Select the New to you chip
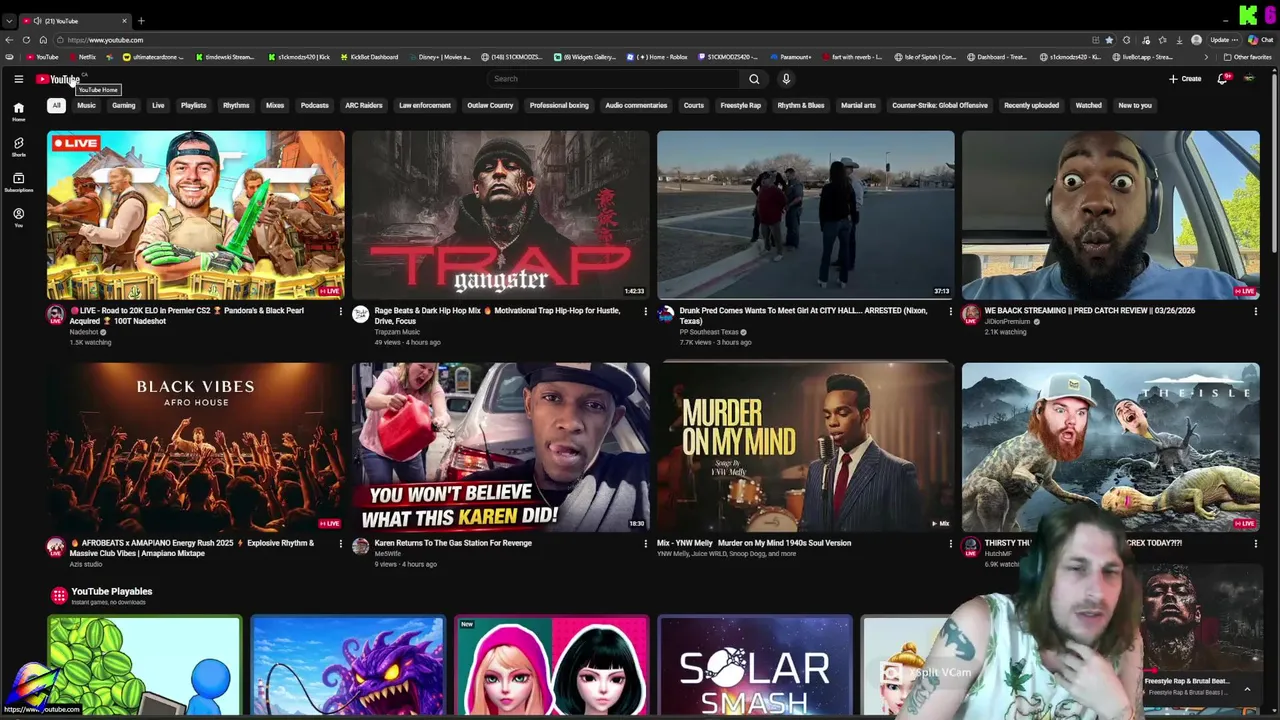The image size is (1280, 720). click(1134, 105)
